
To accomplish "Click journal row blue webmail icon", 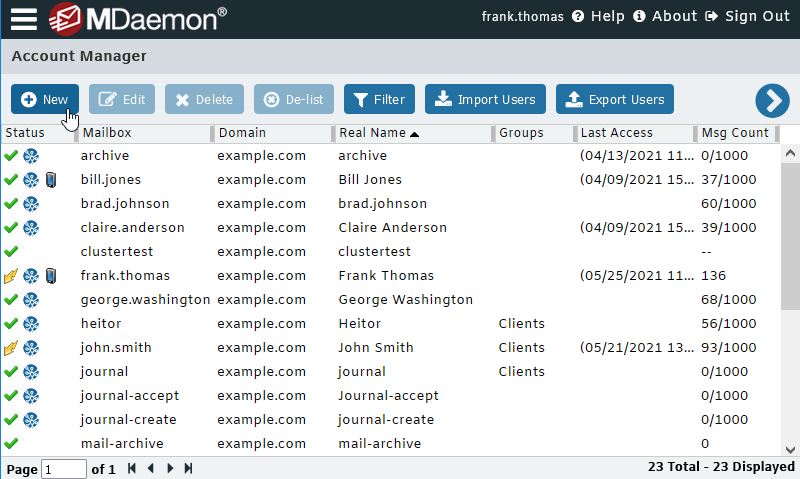I will pyautogui.click(x=31, y=371).
